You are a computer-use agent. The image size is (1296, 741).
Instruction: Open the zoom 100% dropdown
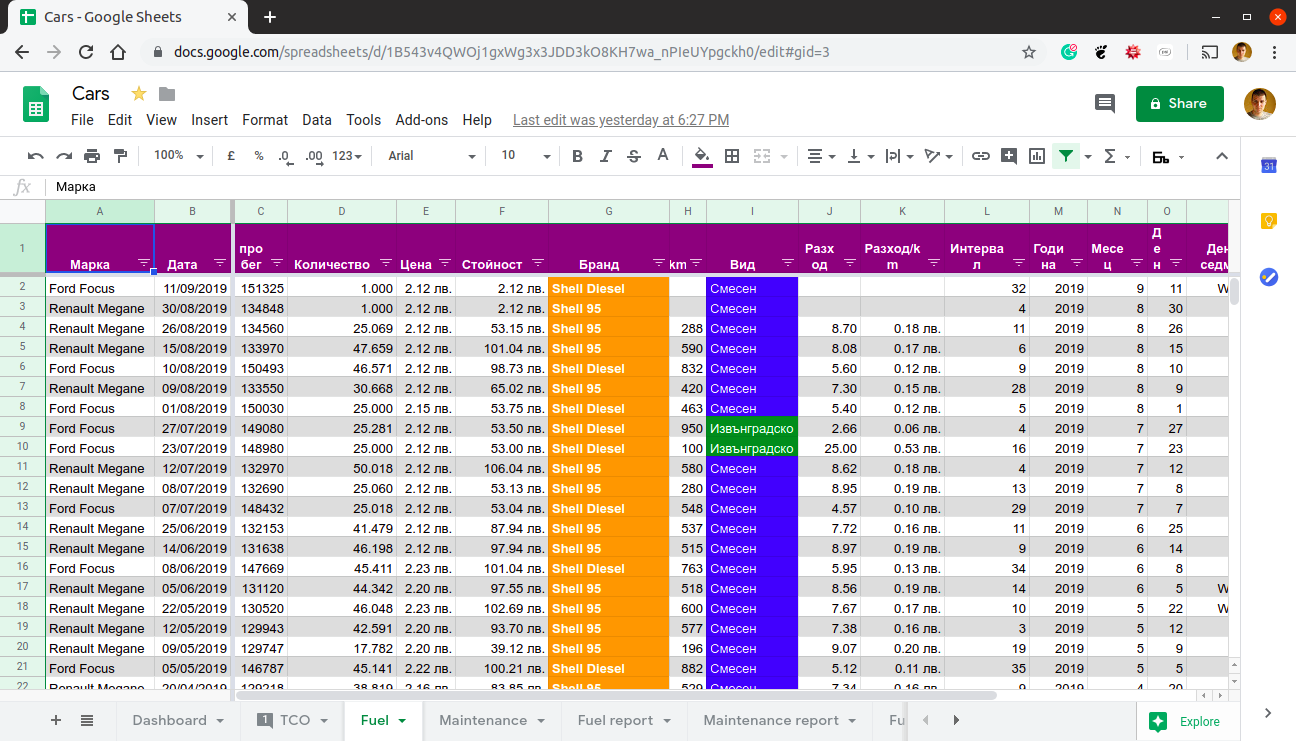click(x=178, y=156)
